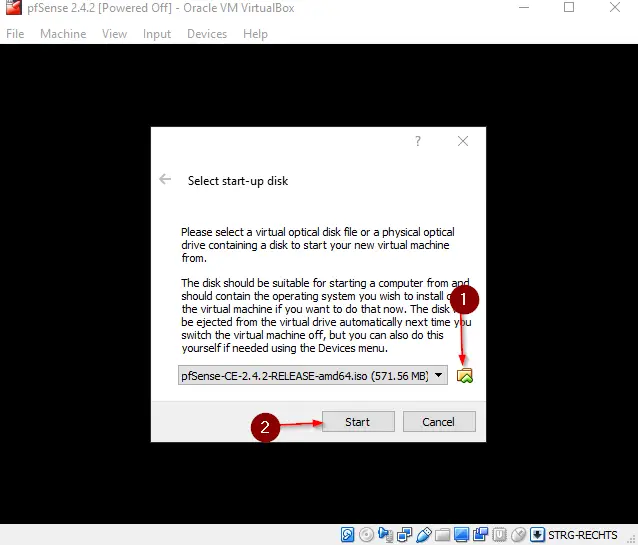Screen dimensions: 638x545
Task: Go back with the wizard's left arrow
Action: click(x=165, y=179)
